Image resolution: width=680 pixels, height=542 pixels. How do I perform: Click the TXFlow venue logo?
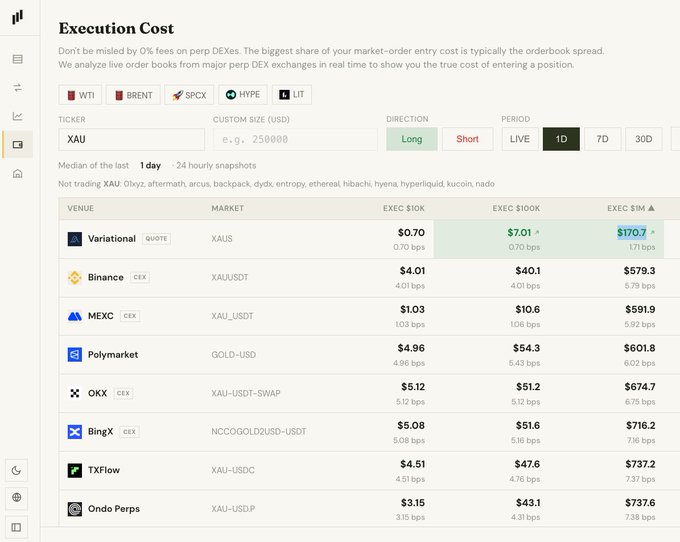click(75, 470)
